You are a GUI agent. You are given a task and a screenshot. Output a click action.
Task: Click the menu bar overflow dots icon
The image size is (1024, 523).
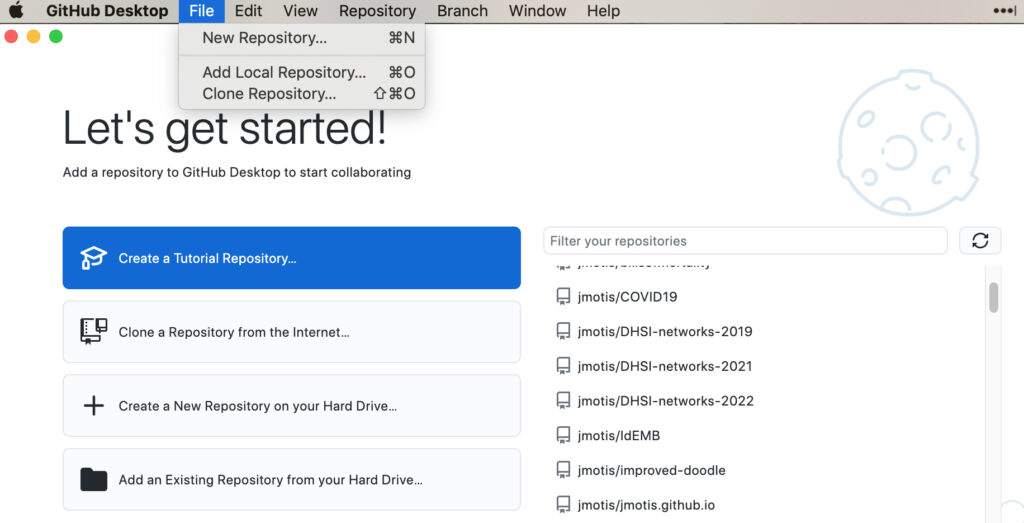pos(1004,10)
